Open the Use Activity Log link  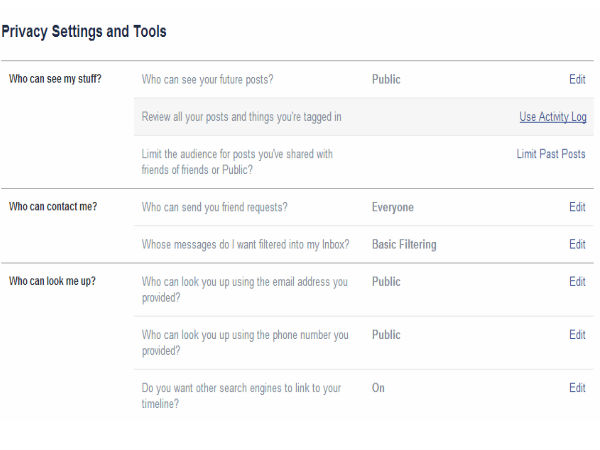[x=552, y=117]
